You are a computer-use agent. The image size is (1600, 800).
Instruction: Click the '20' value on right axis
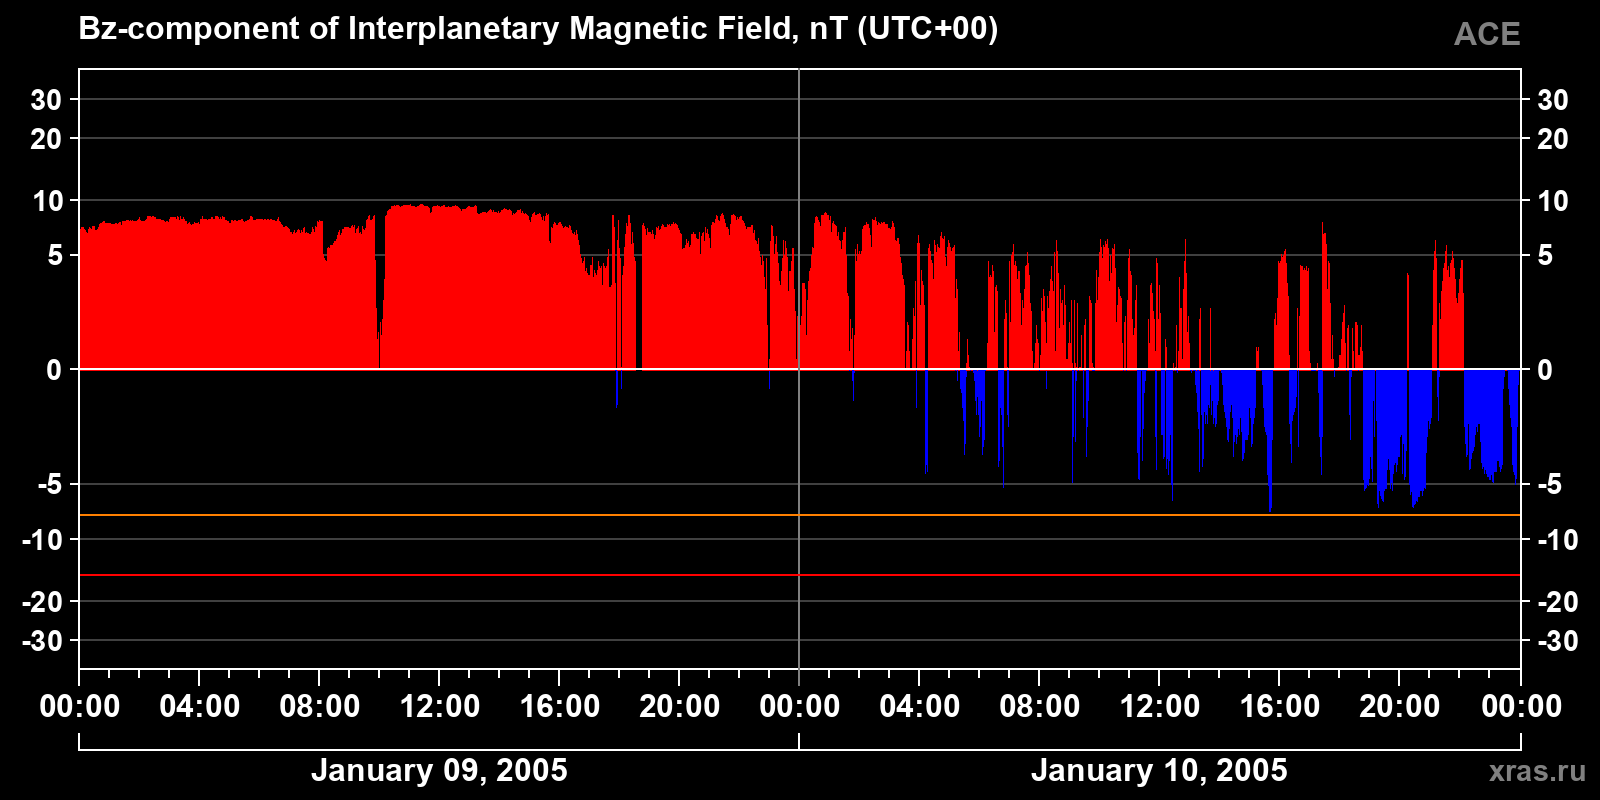tap(1552, 139)
